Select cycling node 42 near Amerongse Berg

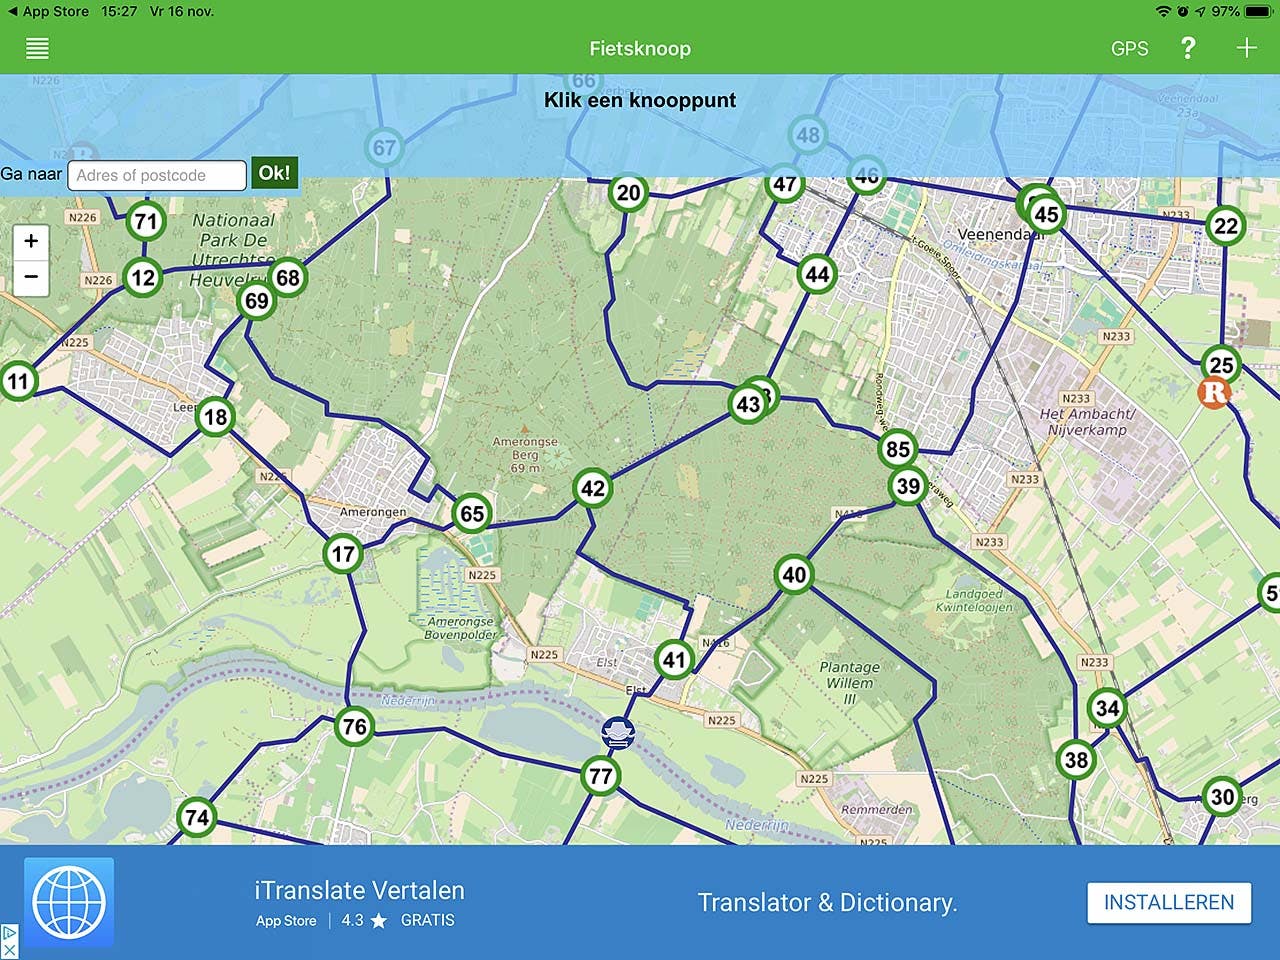(x=592, y=488)
